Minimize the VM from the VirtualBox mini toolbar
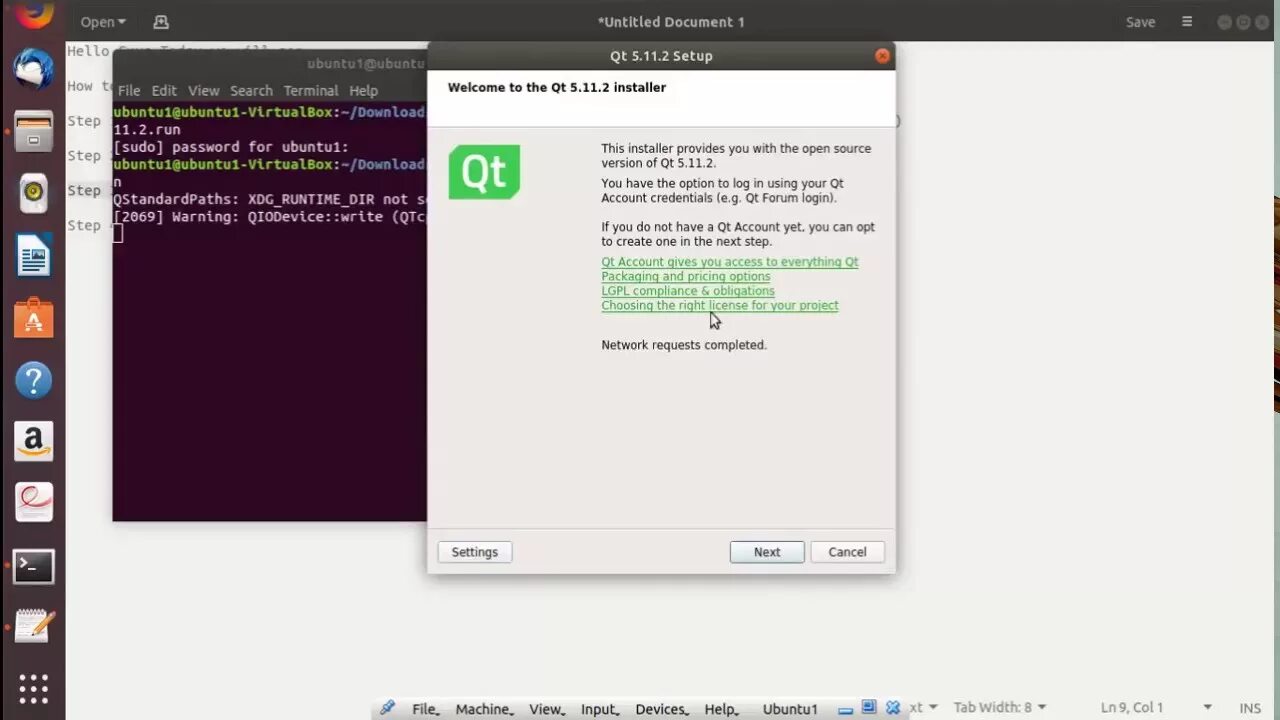Viewport: 1280px width, 720px height. coord(846,708)
